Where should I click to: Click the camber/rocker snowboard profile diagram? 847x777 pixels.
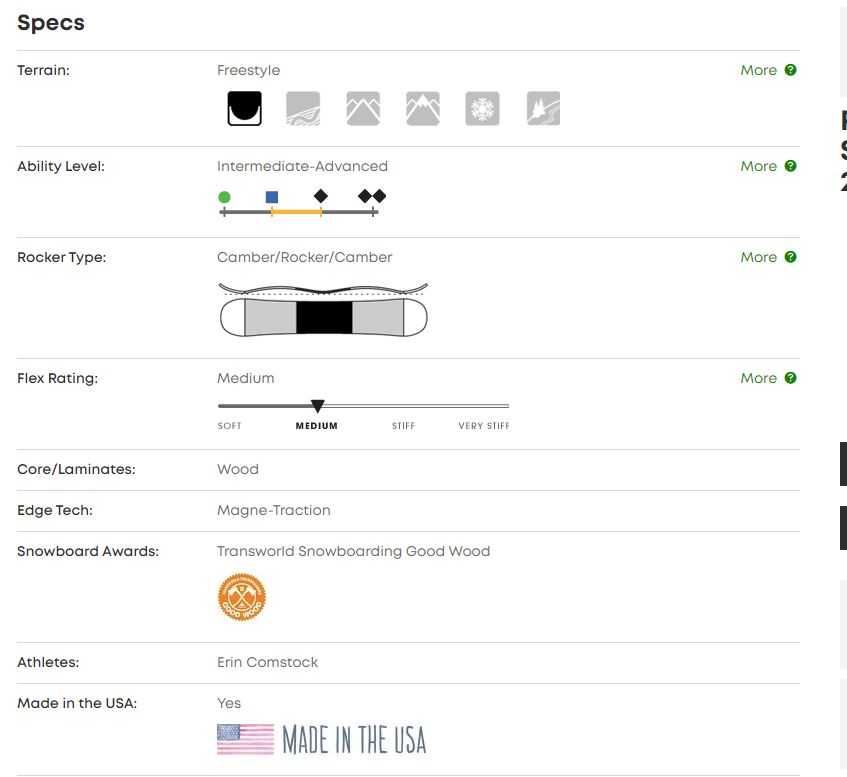tap(323, 310)
